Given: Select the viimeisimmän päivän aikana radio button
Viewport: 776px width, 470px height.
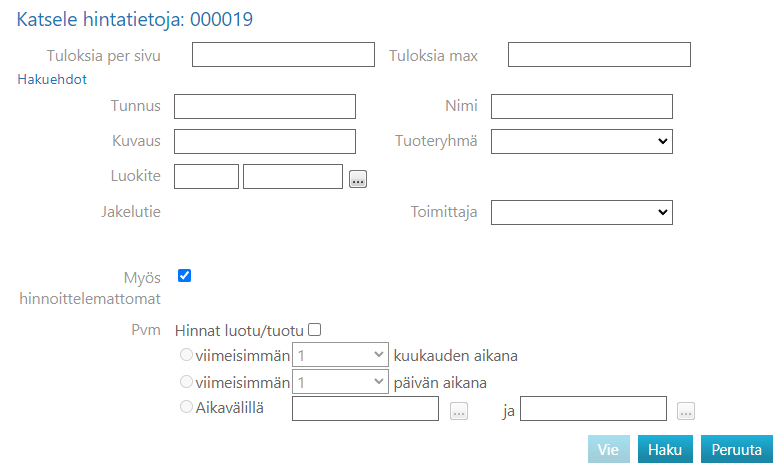Looking at the screenshot, I should click(x=184, y=381).
